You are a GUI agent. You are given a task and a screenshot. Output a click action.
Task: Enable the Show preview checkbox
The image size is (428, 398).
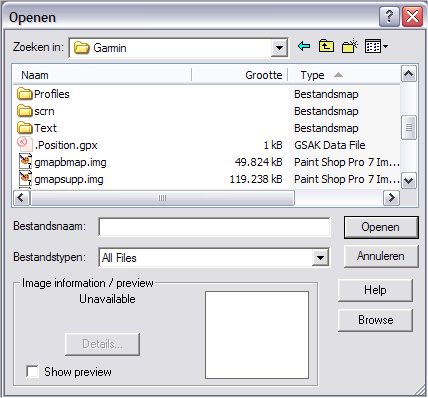coord(32,371)
